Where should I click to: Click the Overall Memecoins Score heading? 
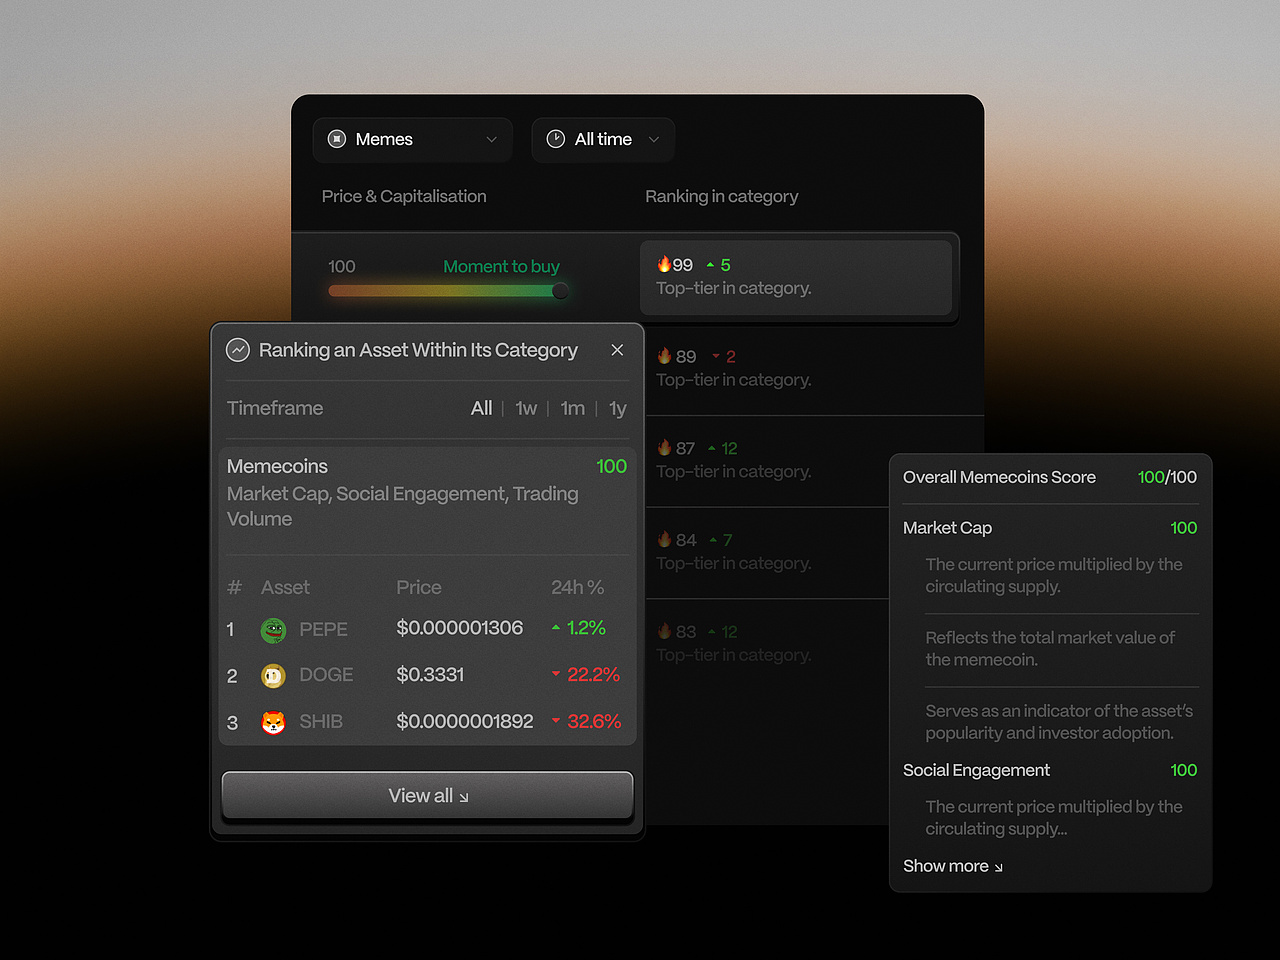coord(999,477)
